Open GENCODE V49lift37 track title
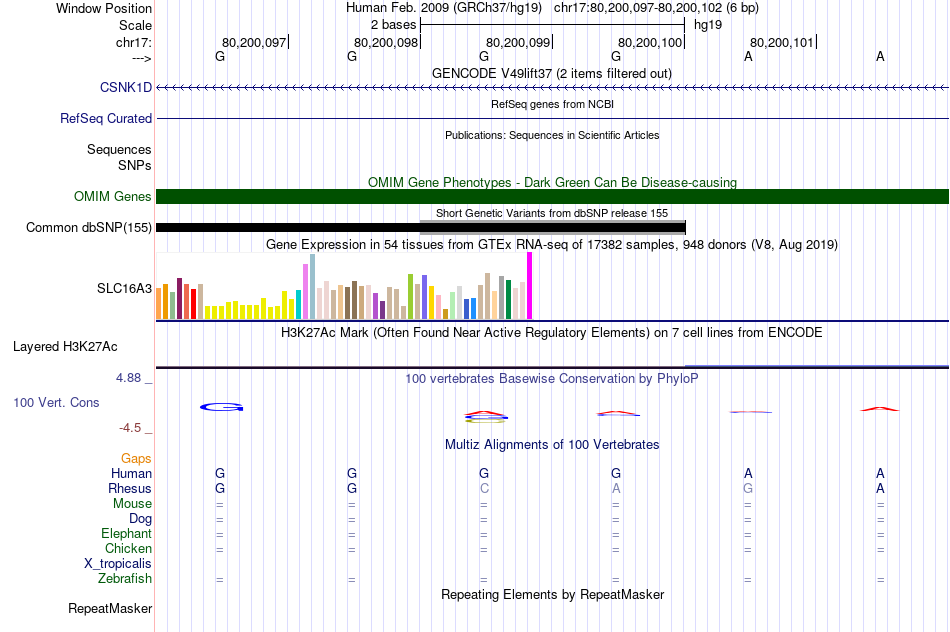 [x=551, y=73]
